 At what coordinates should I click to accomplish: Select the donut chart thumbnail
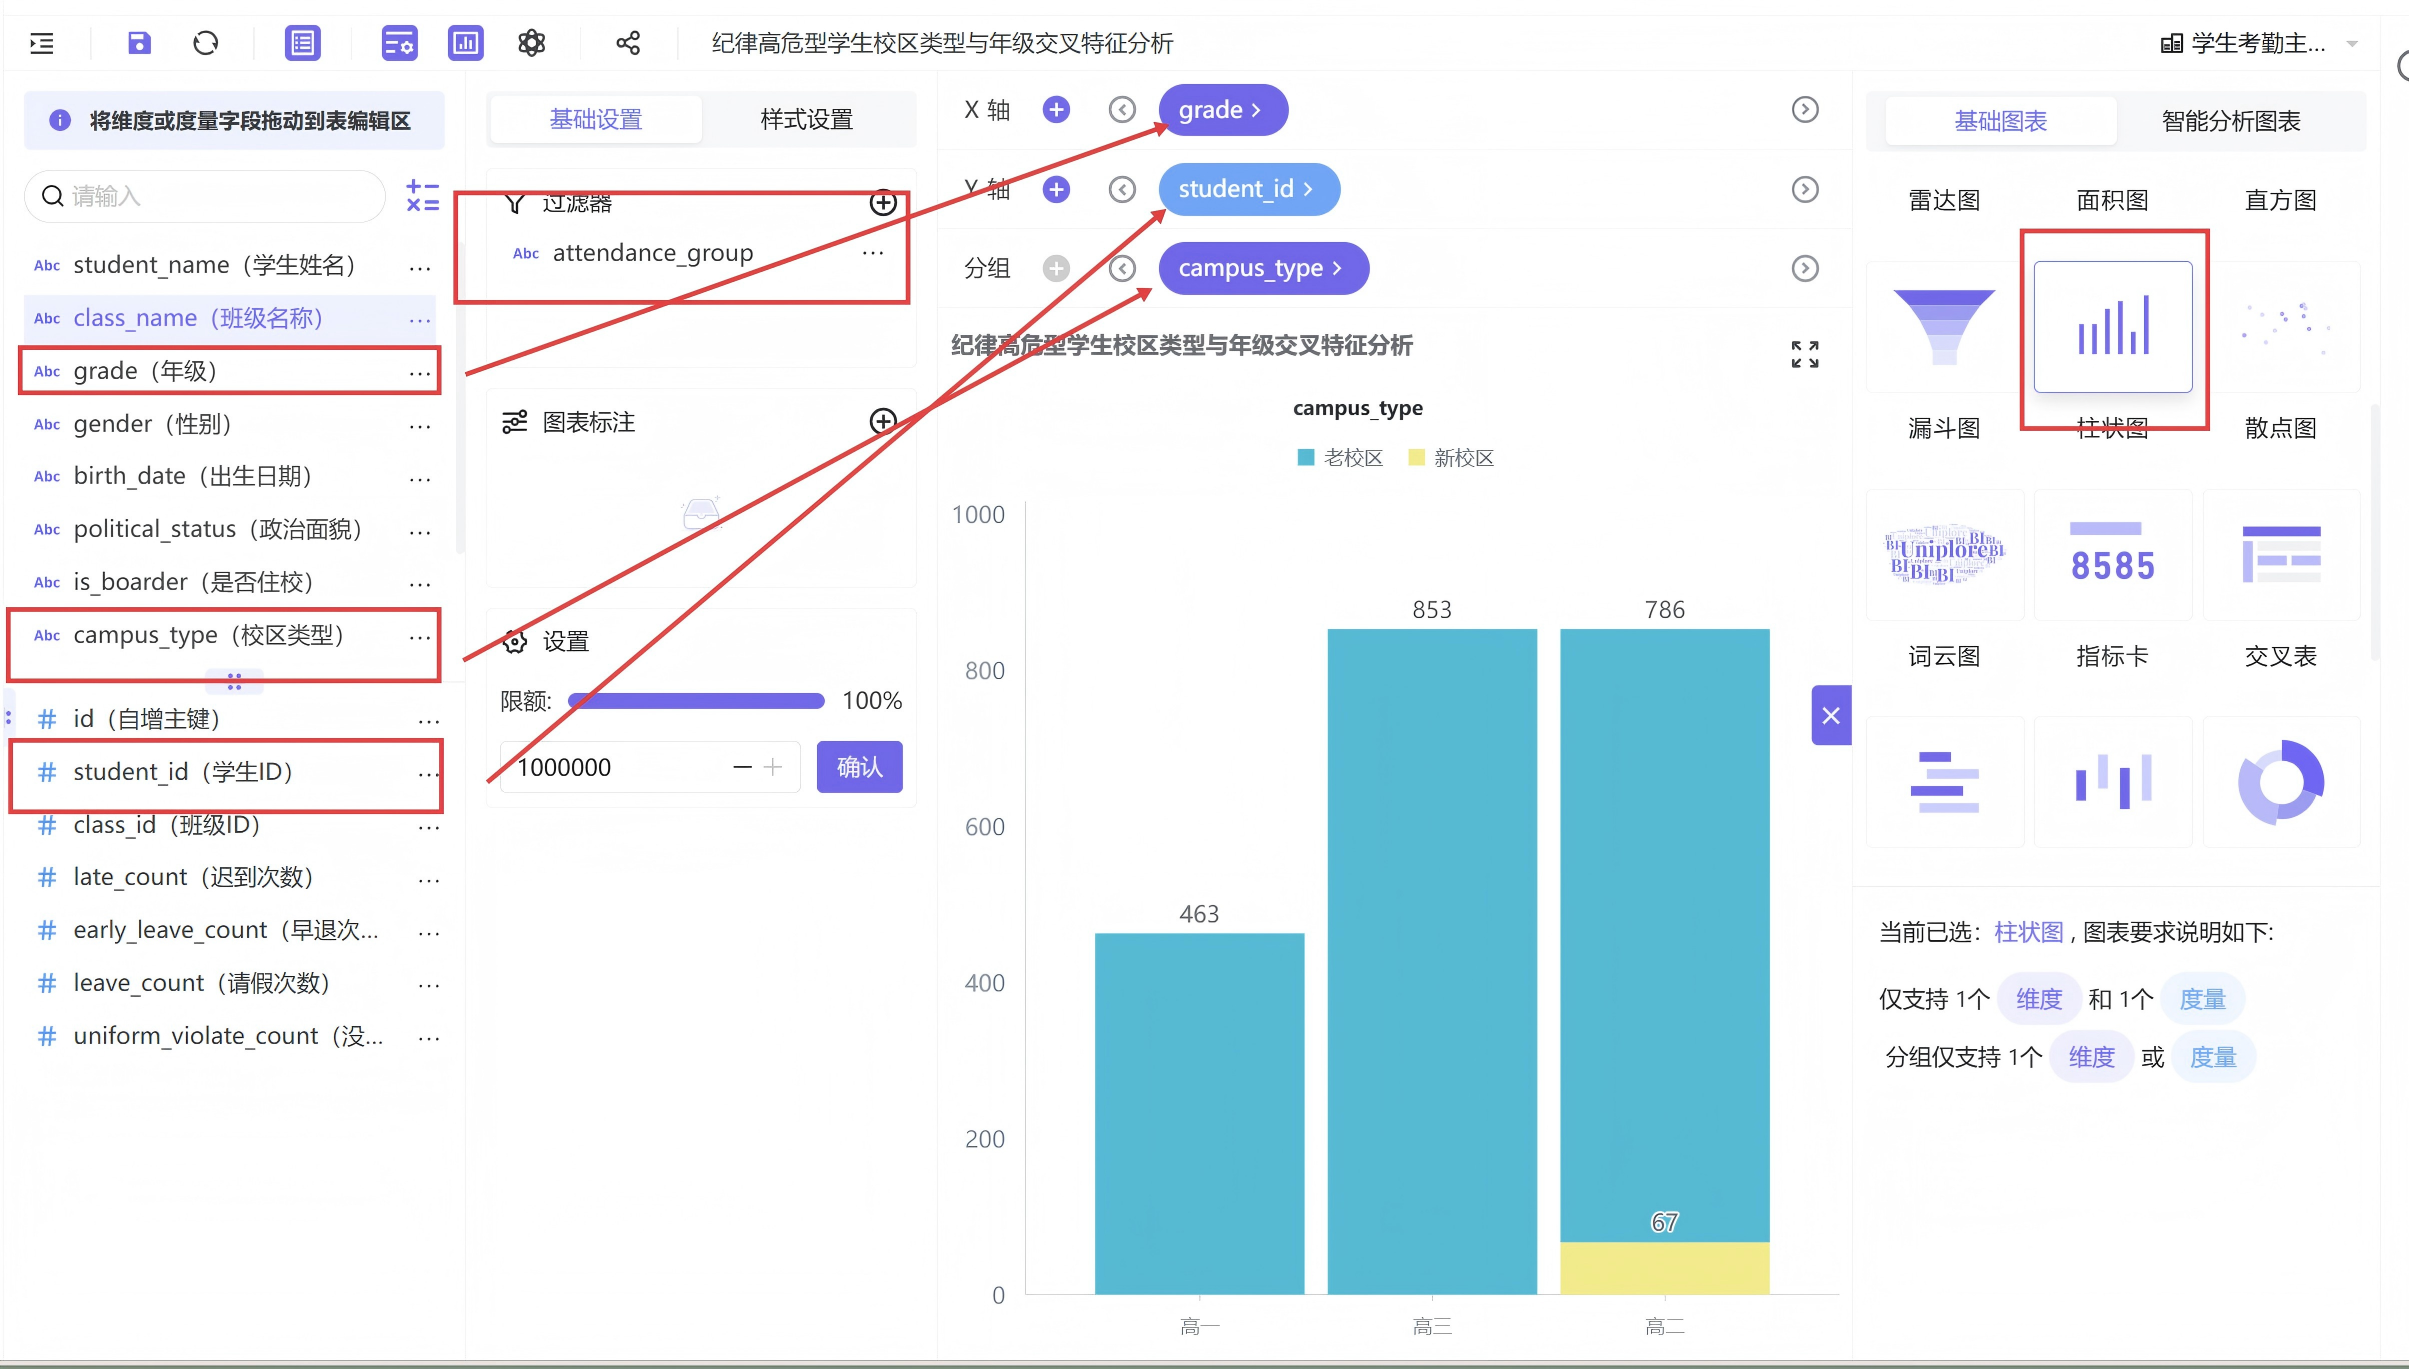point(2282,782)
